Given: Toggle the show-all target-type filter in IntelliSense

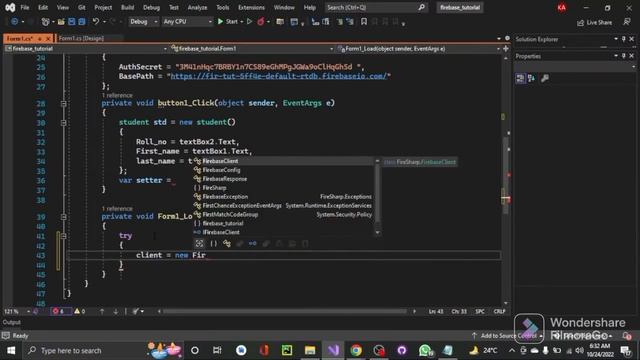Looking at the screenshot, I should click(199, 244).
